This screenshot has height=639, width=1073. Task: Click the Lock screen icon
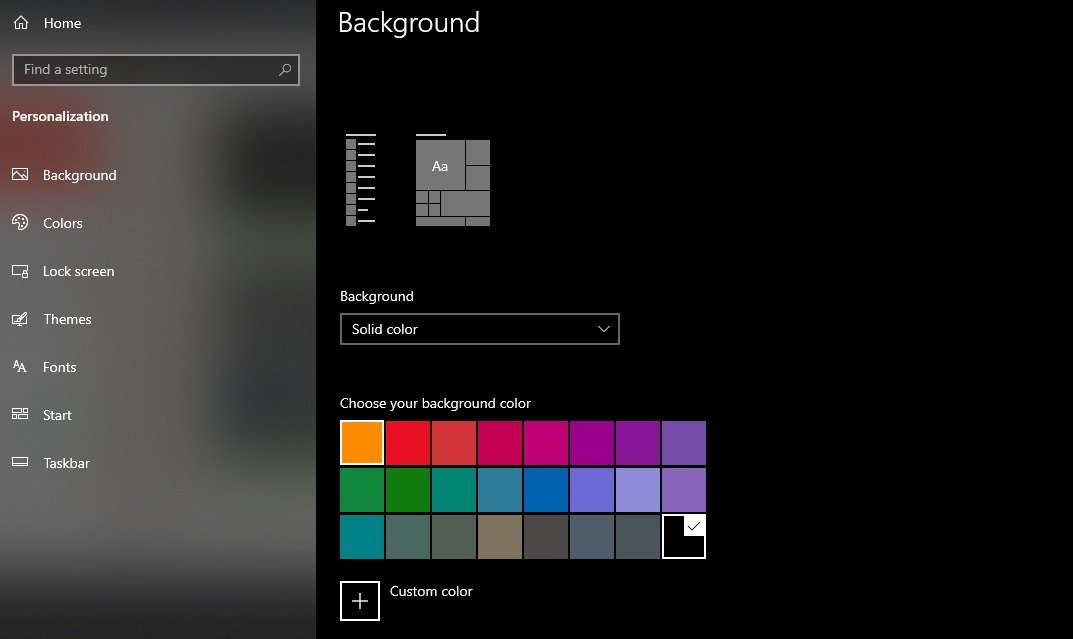coord(20,271)
